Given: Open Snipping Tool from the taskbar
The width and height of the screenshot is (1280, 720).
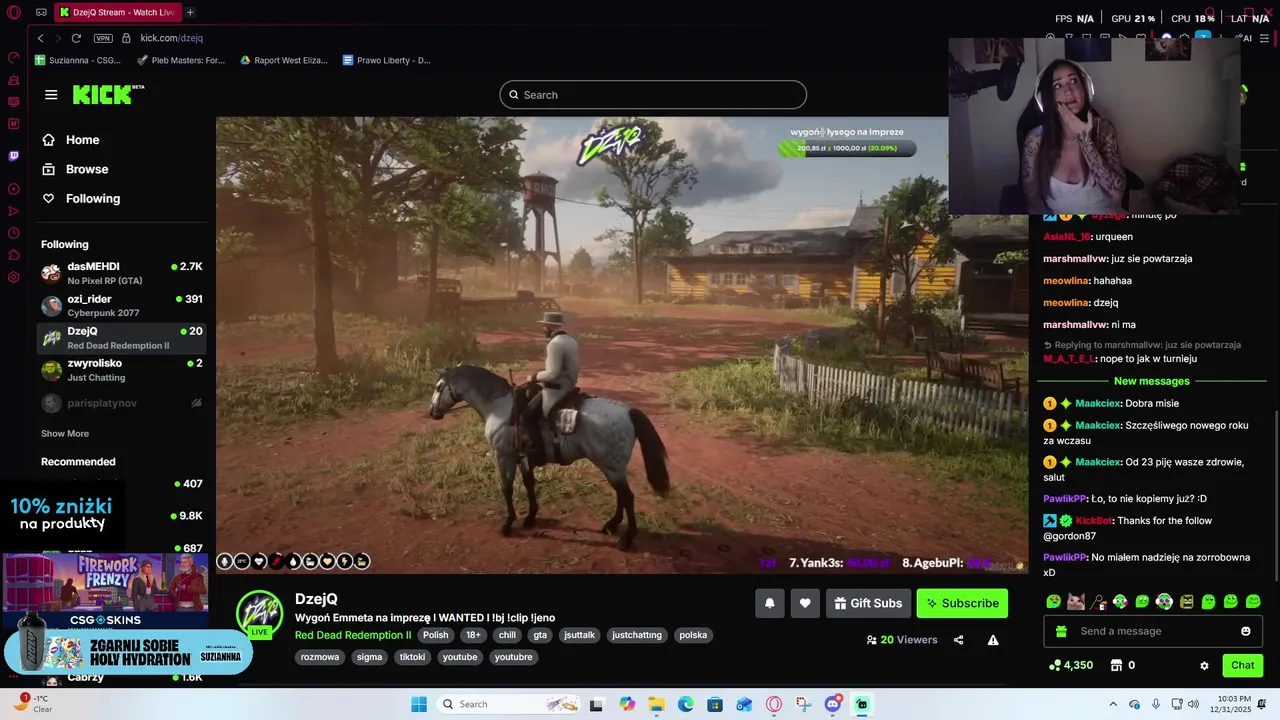Looking at the screenshot, I should coord(803,704).
